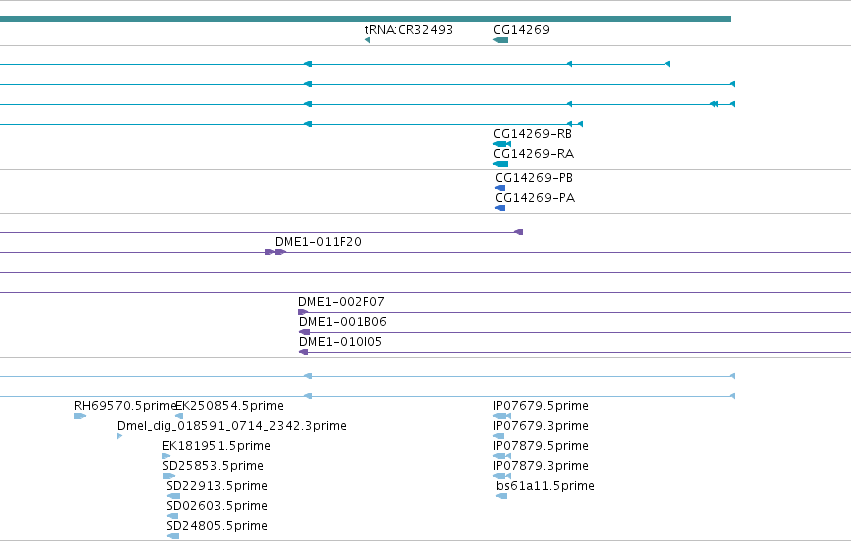Click the CG14269-RB transcript glyph
This screenshot has height=541, width=851.
click(x=502, y=144)
